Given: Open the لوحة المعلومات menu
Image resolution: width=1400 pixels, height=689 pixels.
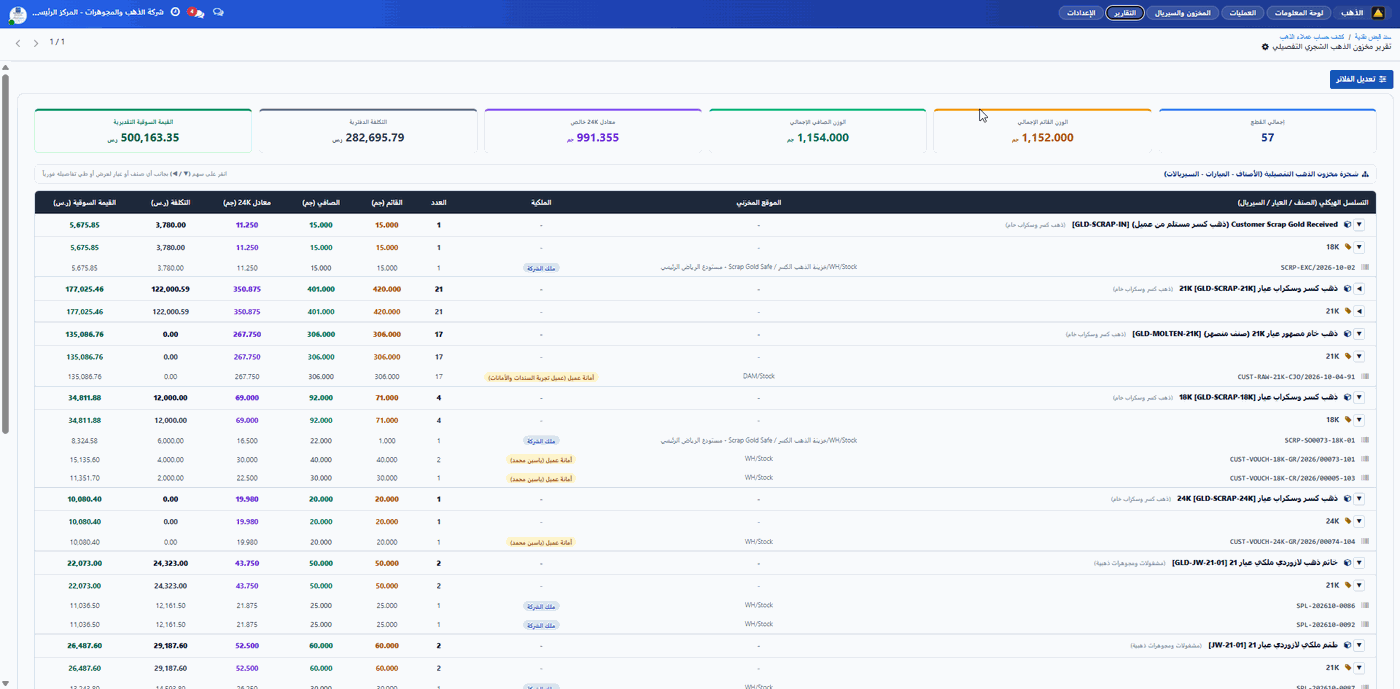Looking at the screenshot, I should (x=1298, y=13).
